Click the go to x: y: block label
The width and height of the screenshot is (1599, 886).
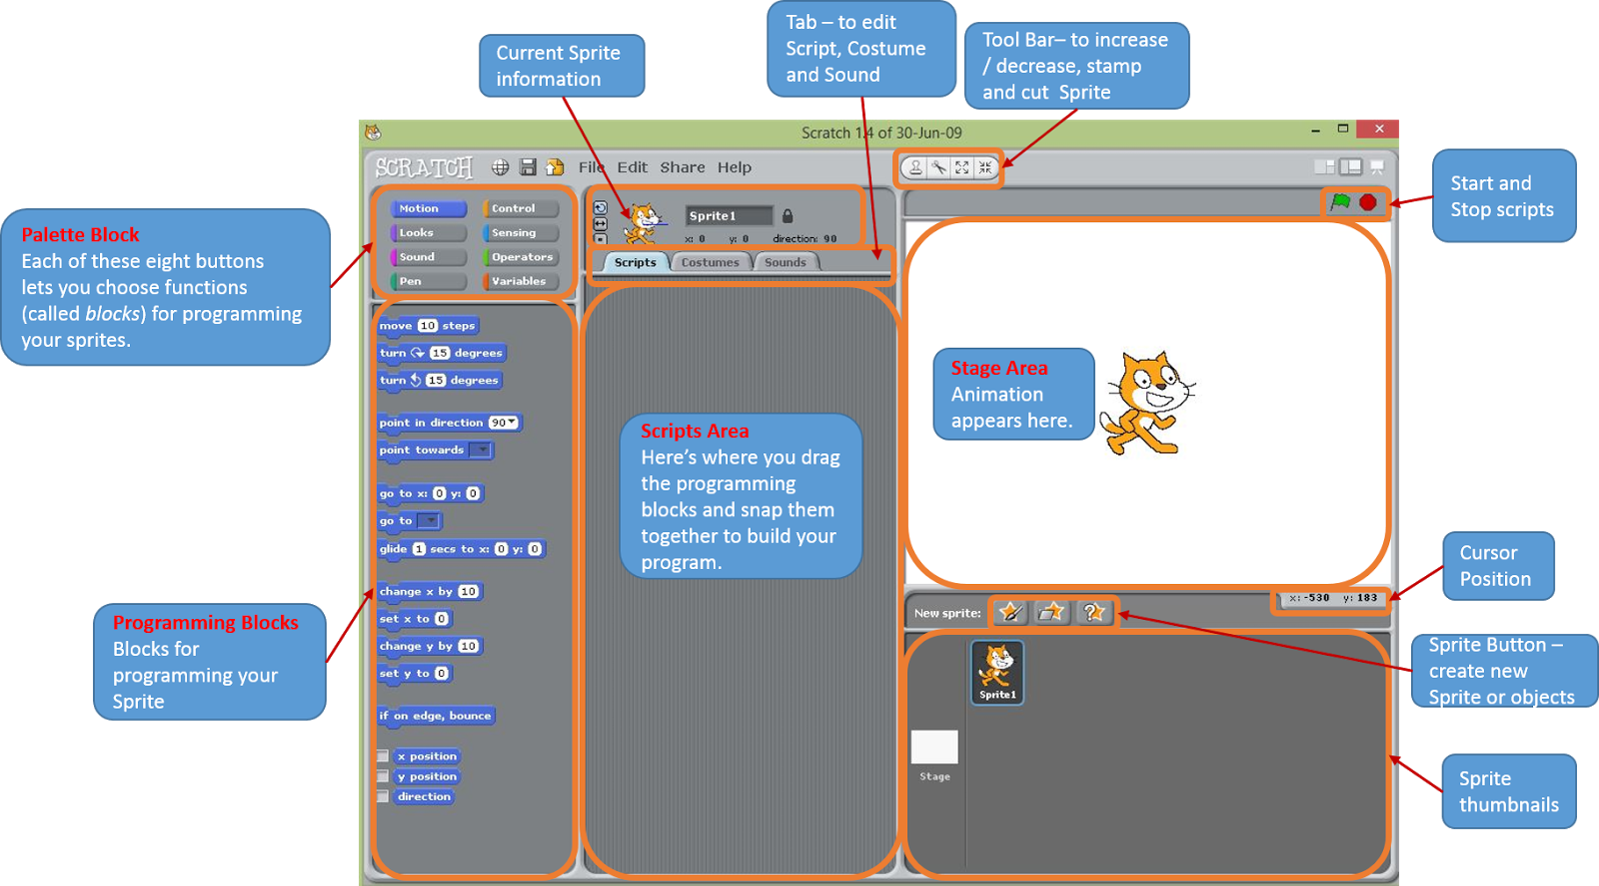coord(404,493)
